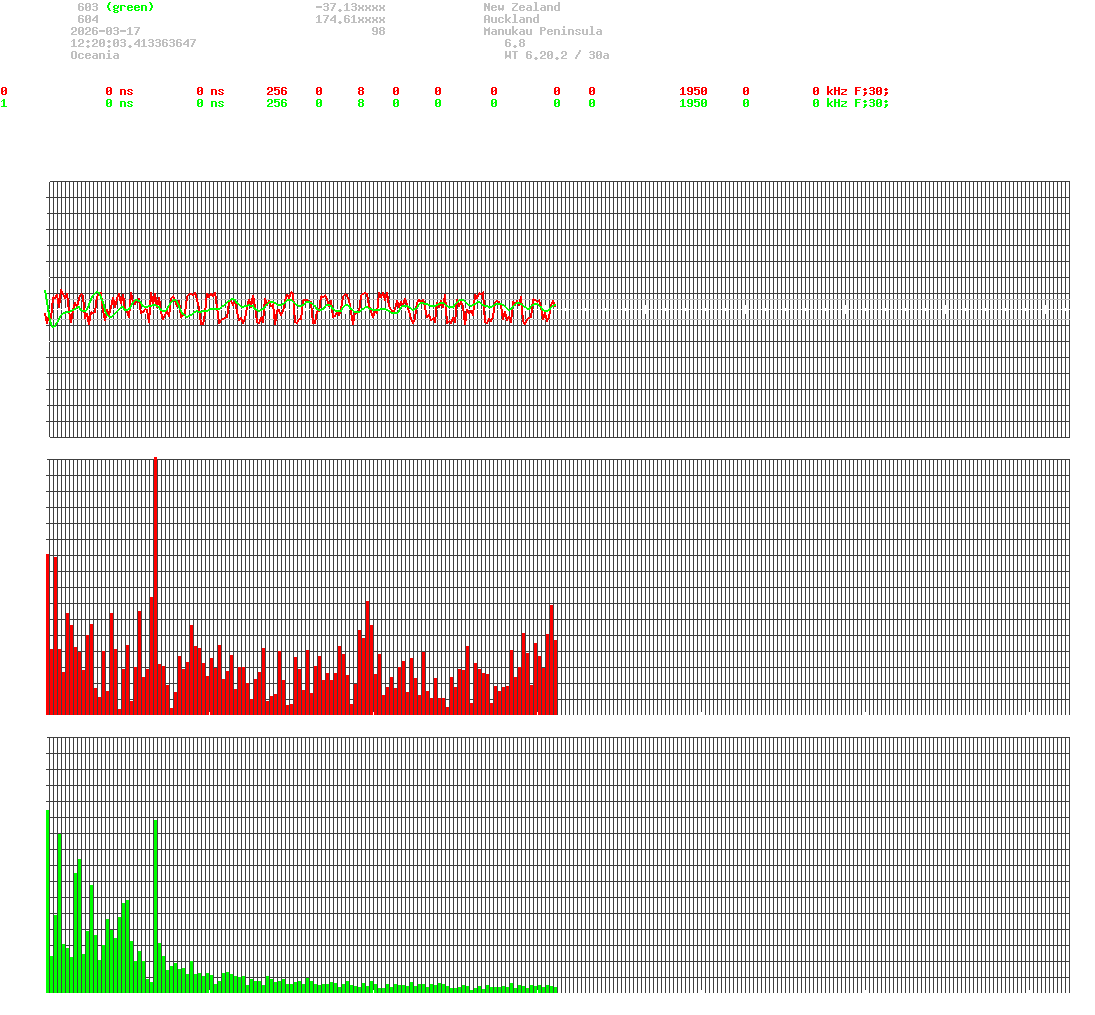Toggle visibility of red Channel 0 row
1095x1015 pixels.
(4, 90)
